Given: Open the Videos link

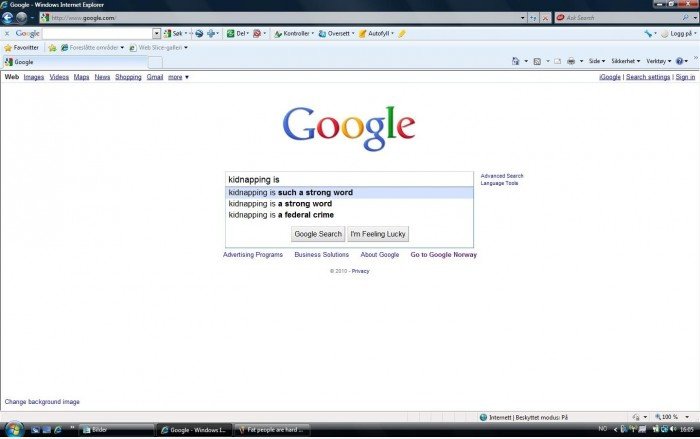Looking at the screenshot, I should (x=59, y=77).
